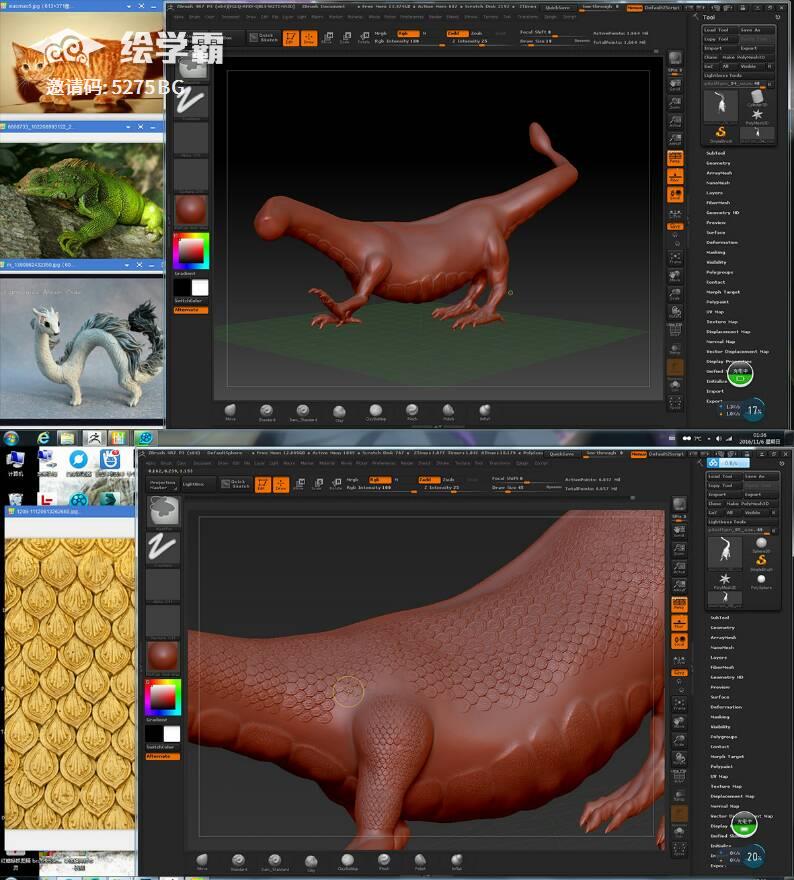Open Transform menu in lower ZBrush menu bar
Viewport: 794px width, 880px height.
(x=499, y=464)
